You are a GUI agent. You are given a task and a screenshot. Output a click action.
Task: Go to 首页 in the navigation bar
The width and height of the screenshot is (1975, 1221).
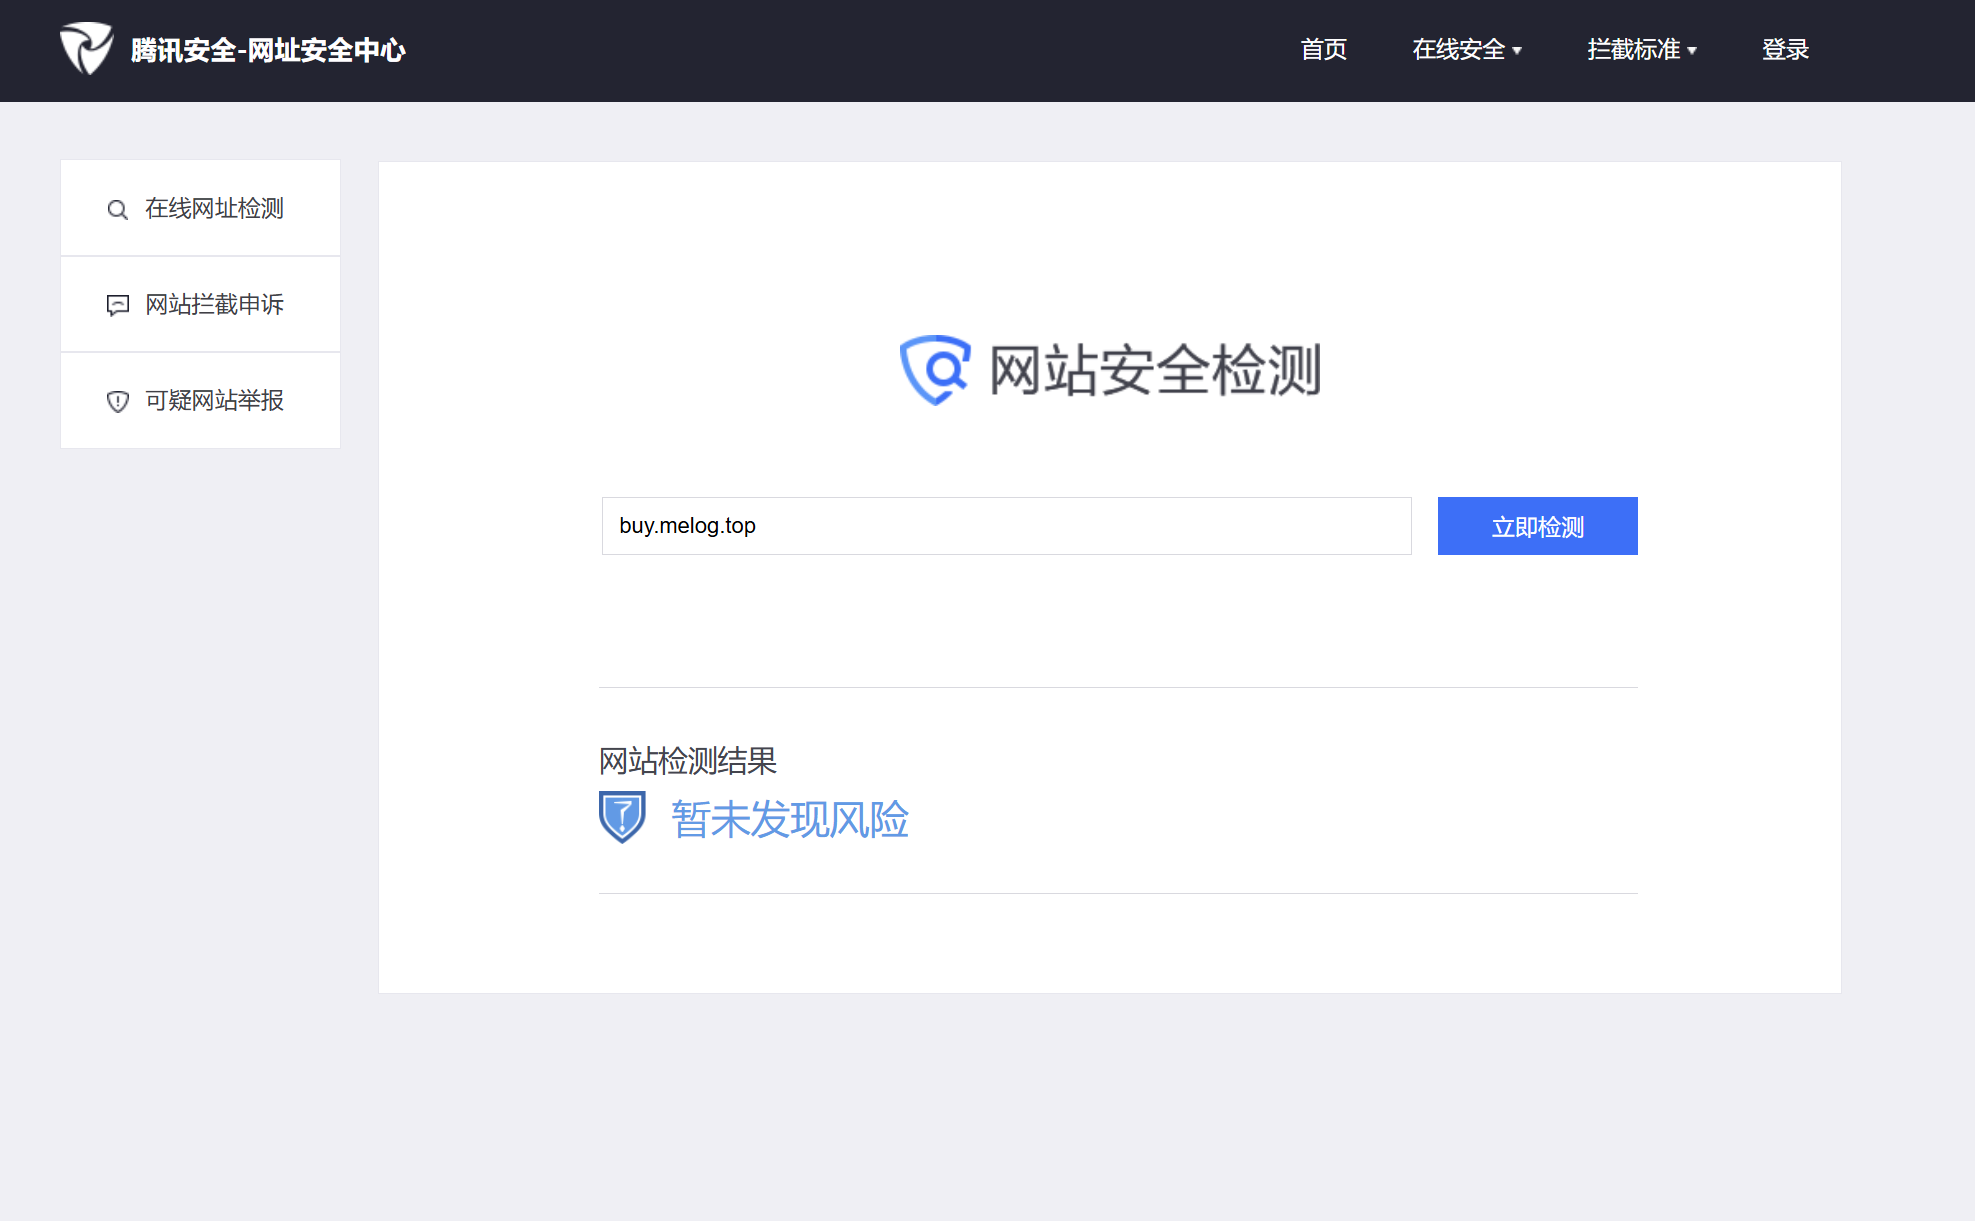(x=1323, y=49)
